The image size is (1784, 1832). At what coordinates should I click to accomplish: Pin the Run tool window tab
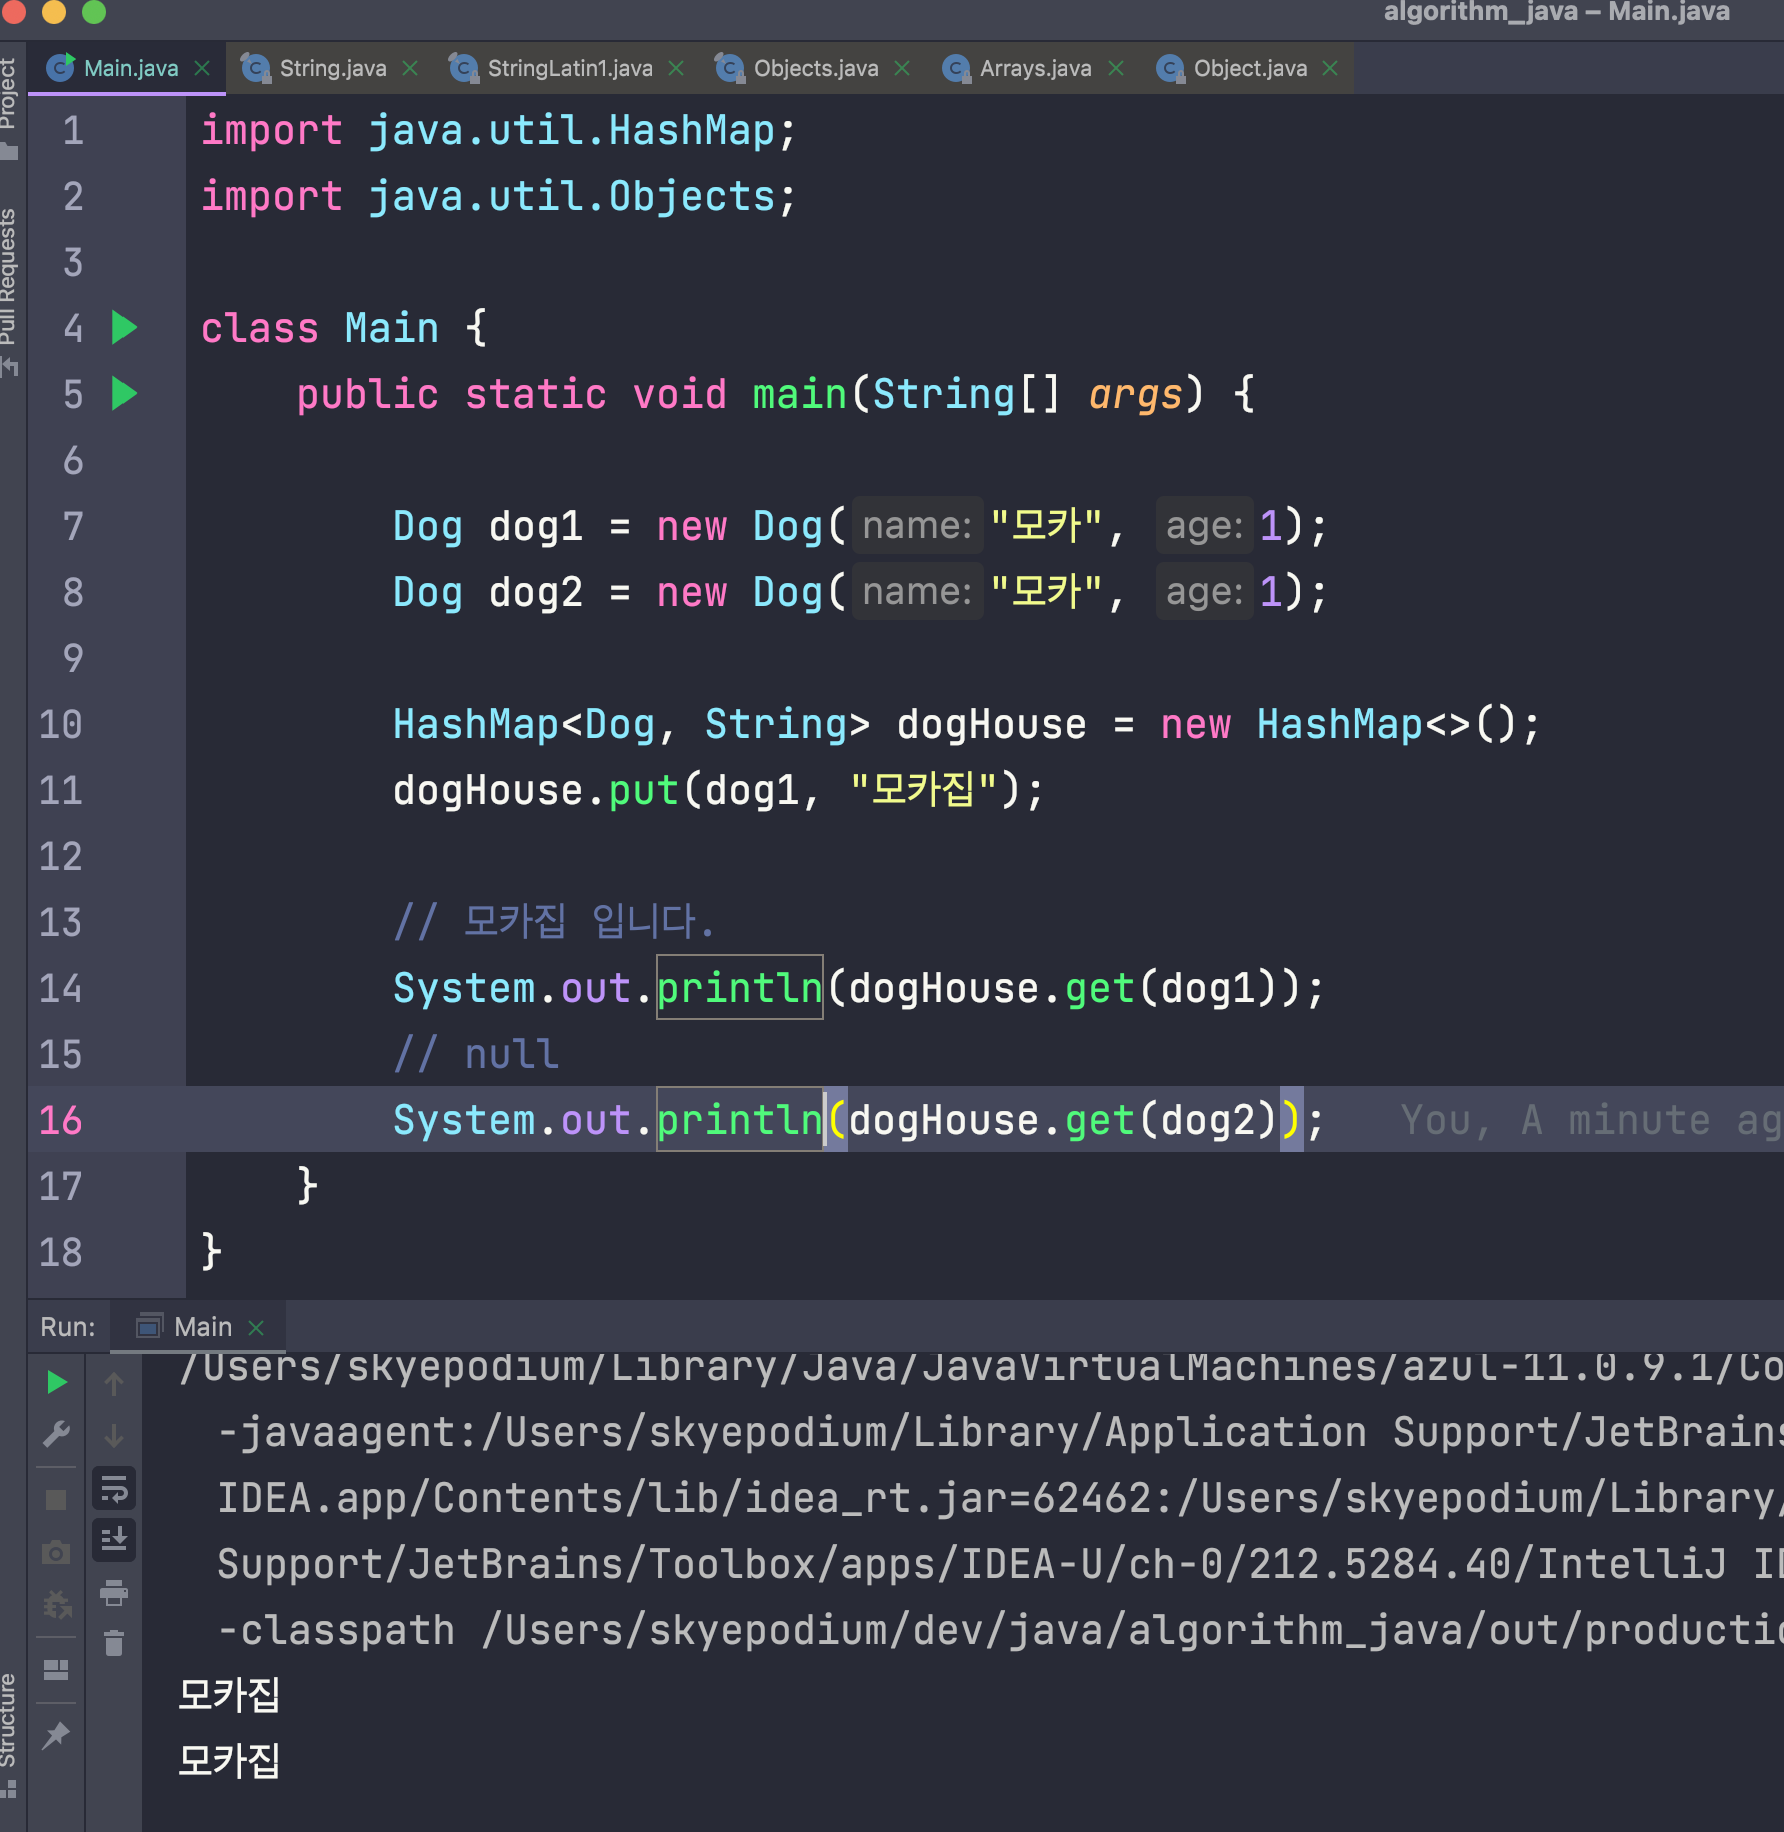[x=57, y=1736]
